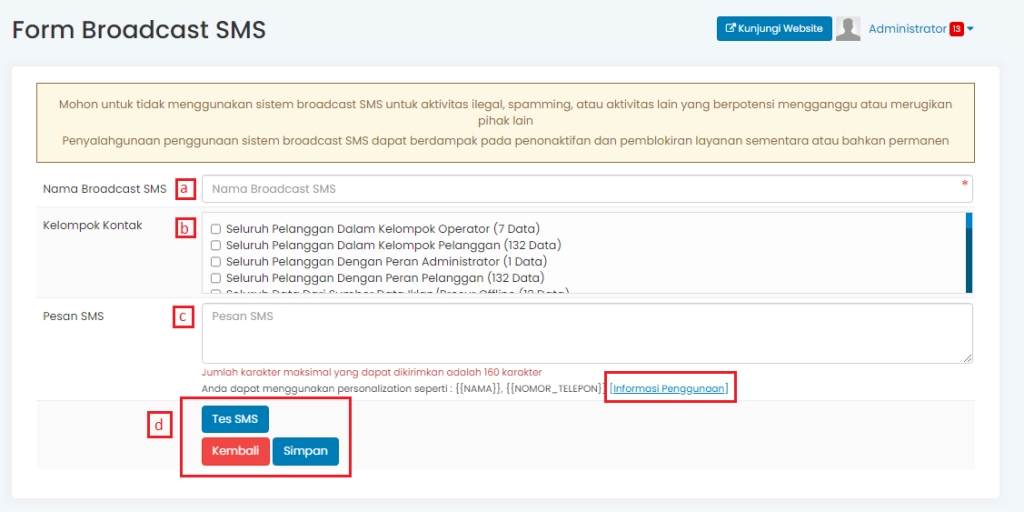Focus the Nama Broadcast SMS input field

pyautogui.click(x=586, y=189)
